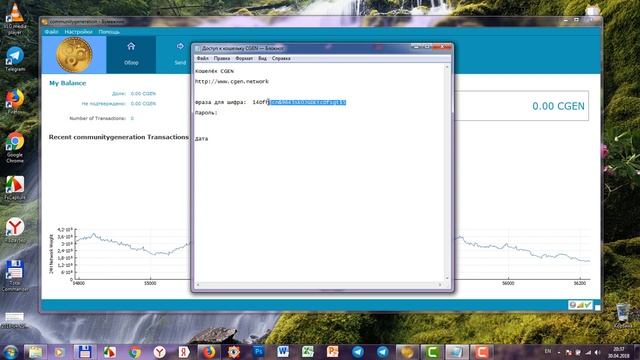
Task: Open first Telegram taskbar icon
Action: (358, 352)
